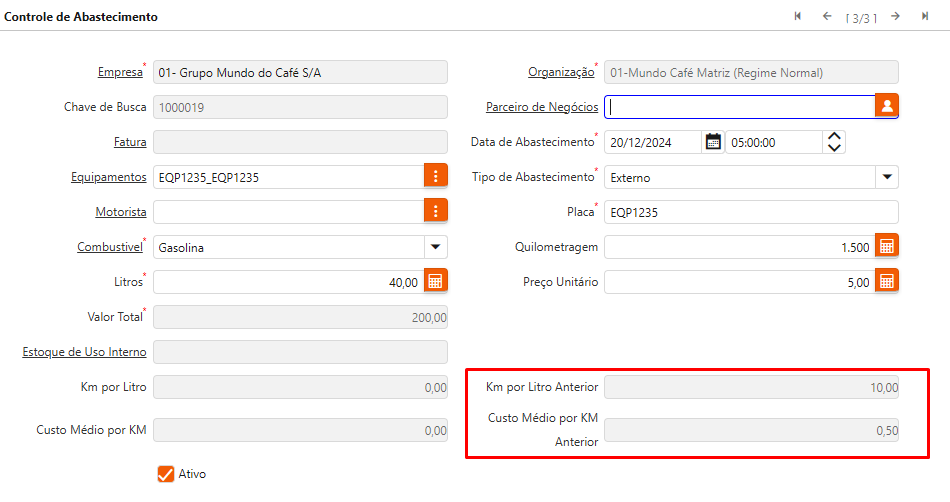The width and height of the screenshot is (950, 502).
Task: Jump to last record arrow
Action: click(925, 16)
